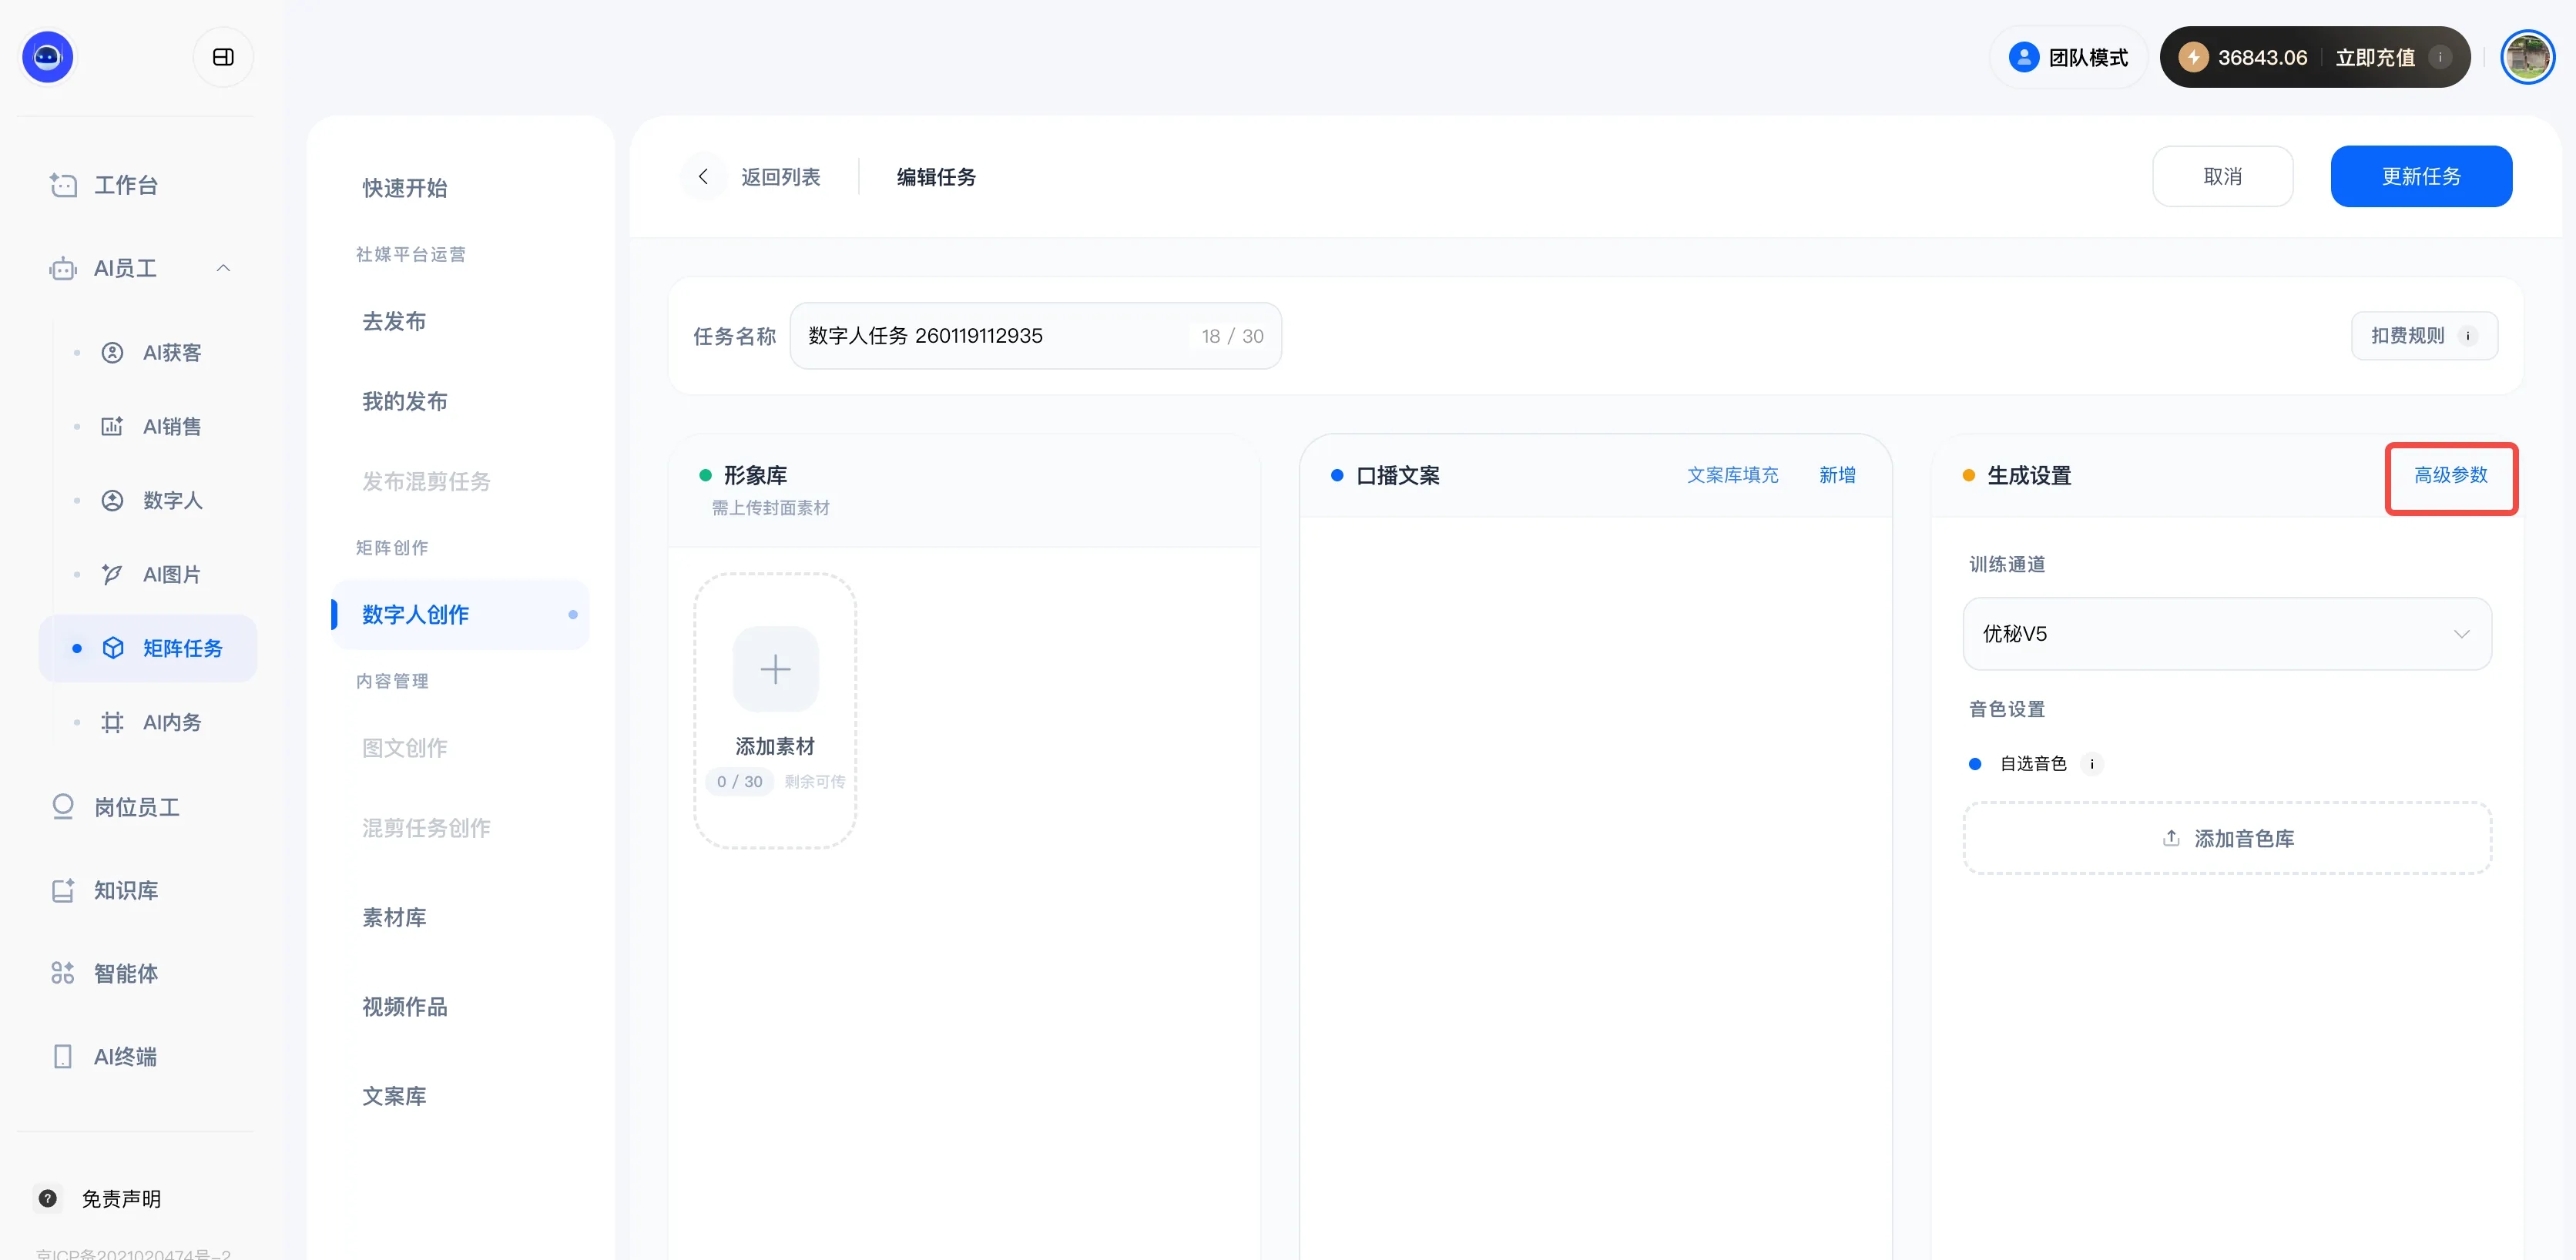
Task: Go to 素材库 in submenu
Action: pyautogui.click(x=394, y=917)
